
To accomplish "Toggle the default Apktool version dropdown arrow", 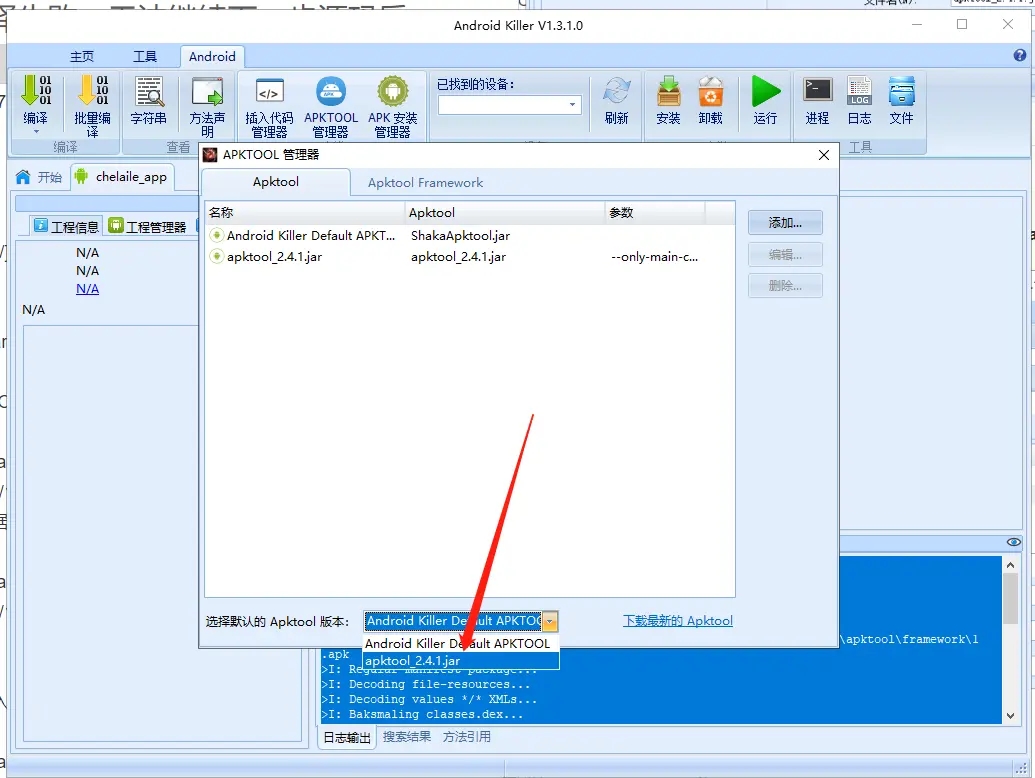I will click(x=549, y=621).
